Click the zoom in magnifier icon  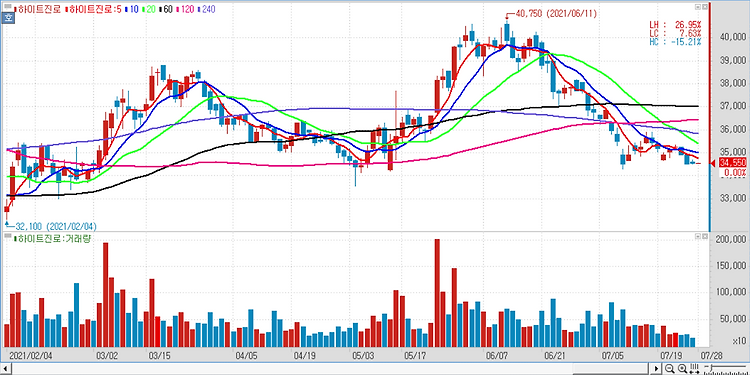683,368
